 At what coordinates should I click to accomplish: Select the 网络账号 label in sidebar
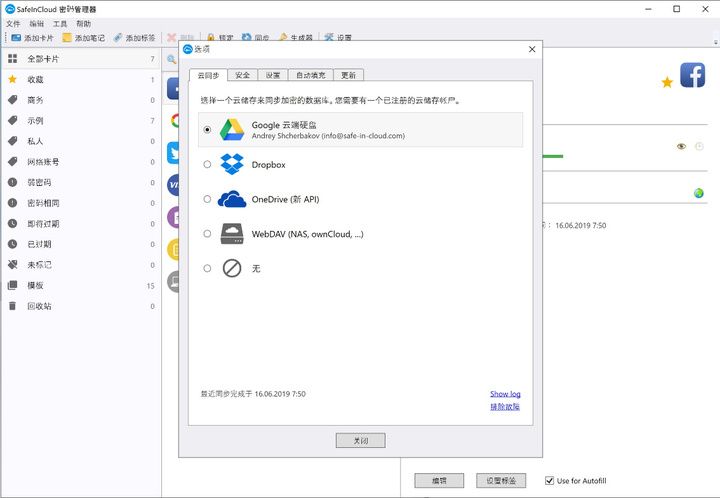click(81, 162)
